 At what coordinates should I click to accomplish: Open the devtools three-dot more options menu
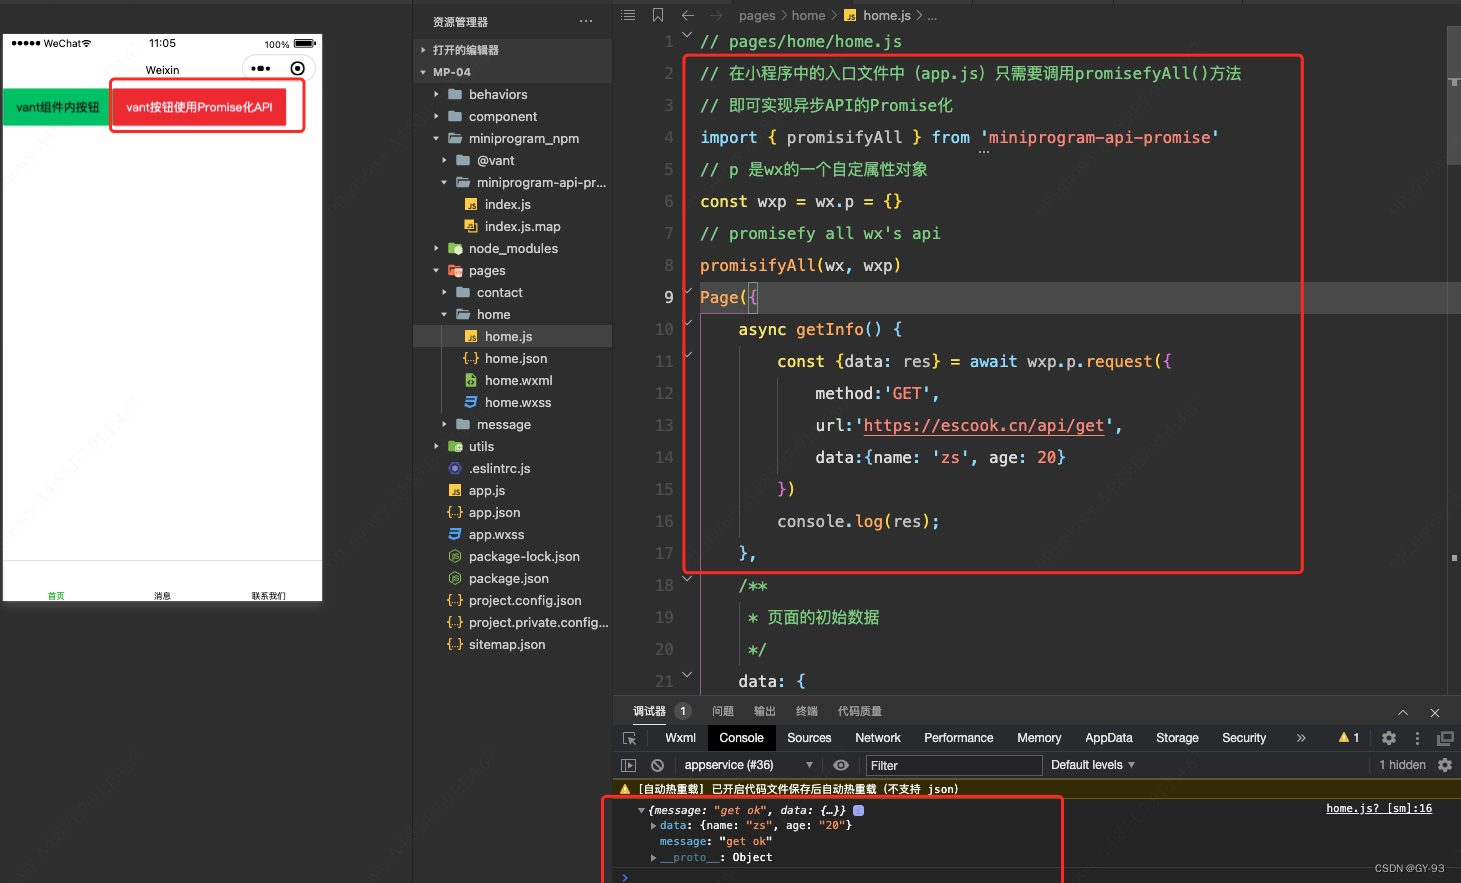point(1417,738)
